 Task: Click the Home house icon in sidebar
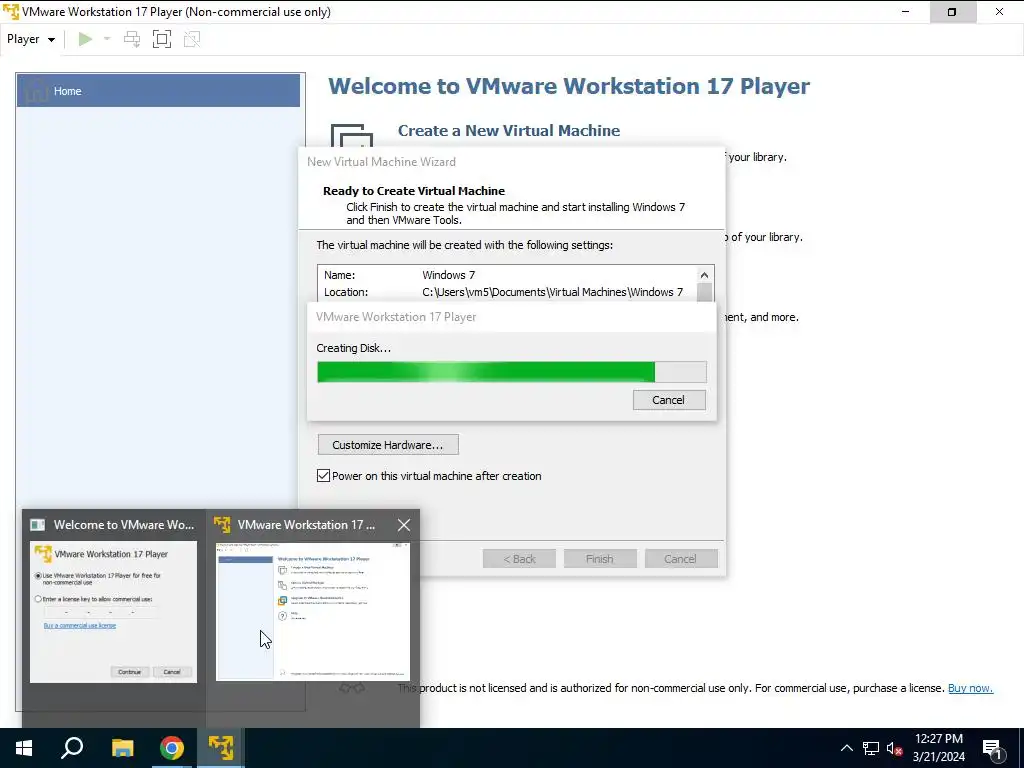(36, 90)
